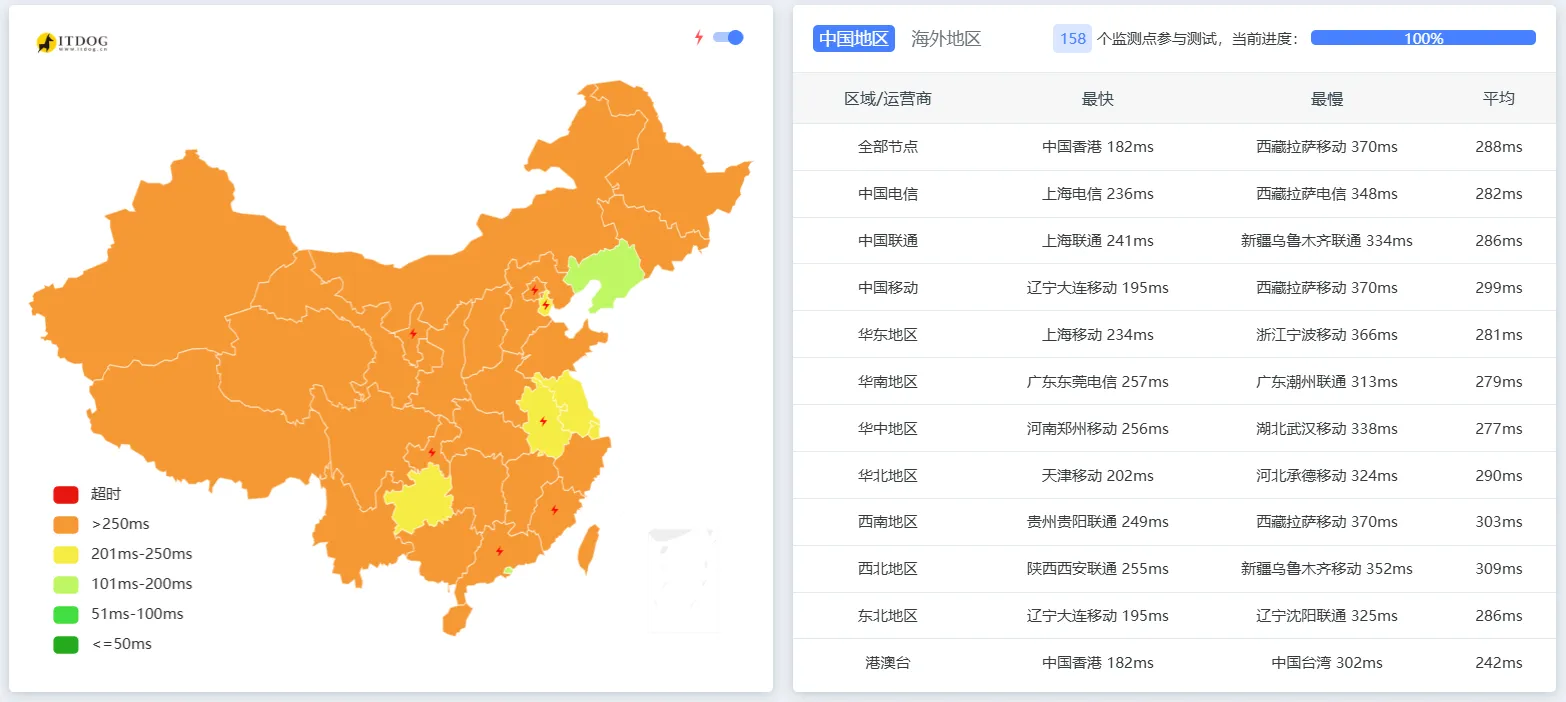The height and width of the screenshot is (702, 1566).
Task: Click the ITDOG logo
Action: pos(71,42)
